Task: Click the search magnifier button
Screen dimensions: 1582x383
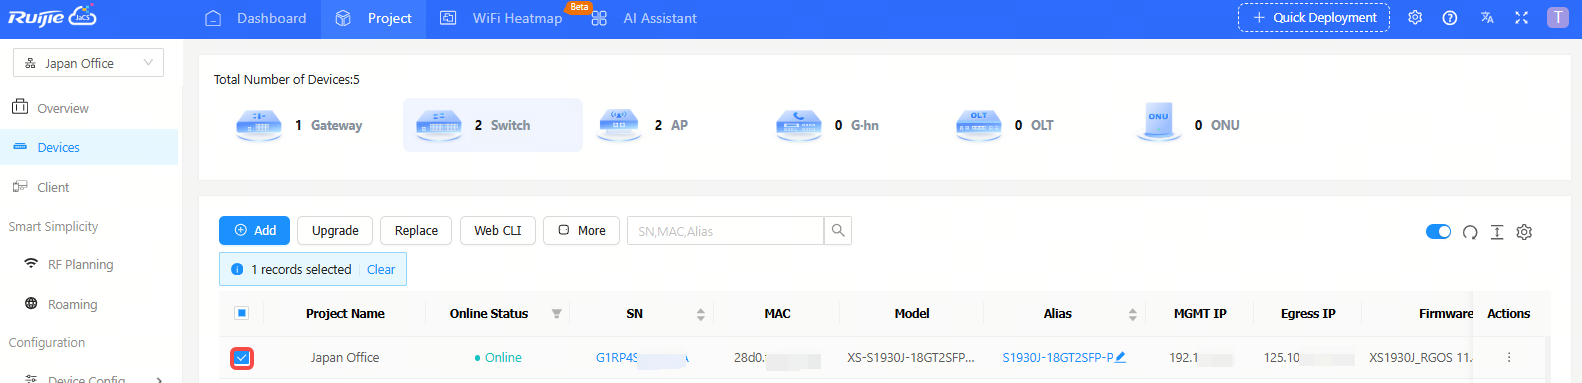Action: 838,231
